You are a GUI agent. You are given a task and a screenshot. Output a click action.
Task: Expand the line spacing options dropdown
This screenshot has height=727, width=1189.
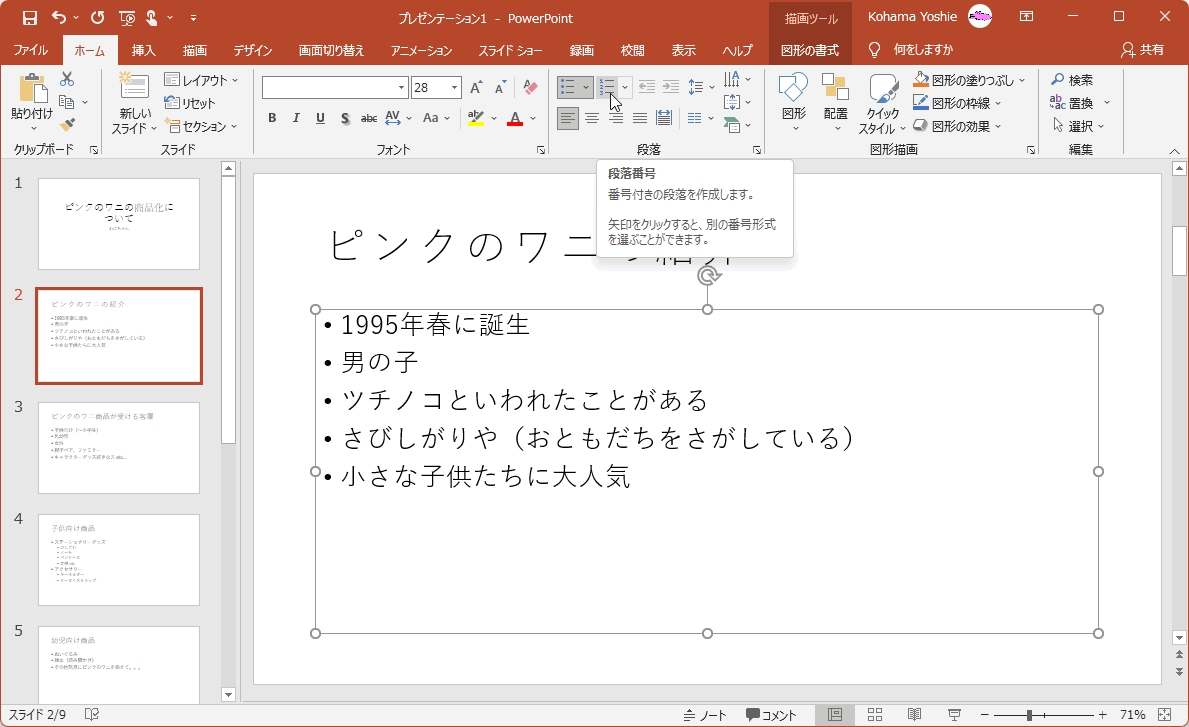click(710, 87)
